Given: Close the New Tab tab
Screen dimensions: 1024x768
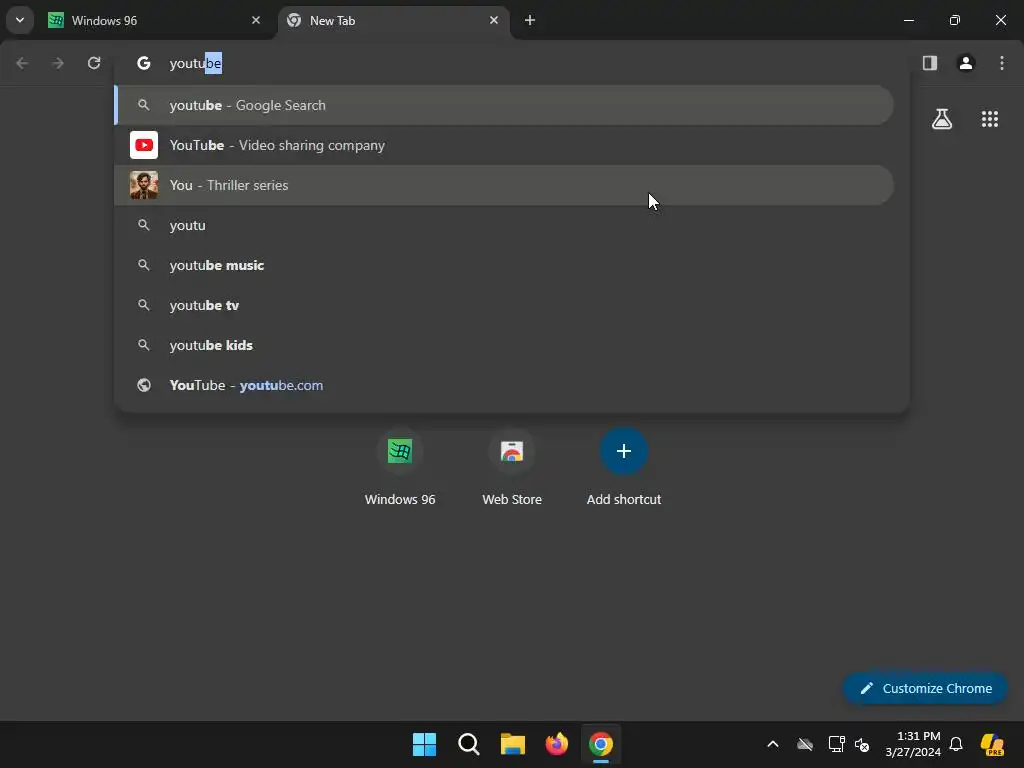Looking at the screenshot, I should tap(494, 20).
